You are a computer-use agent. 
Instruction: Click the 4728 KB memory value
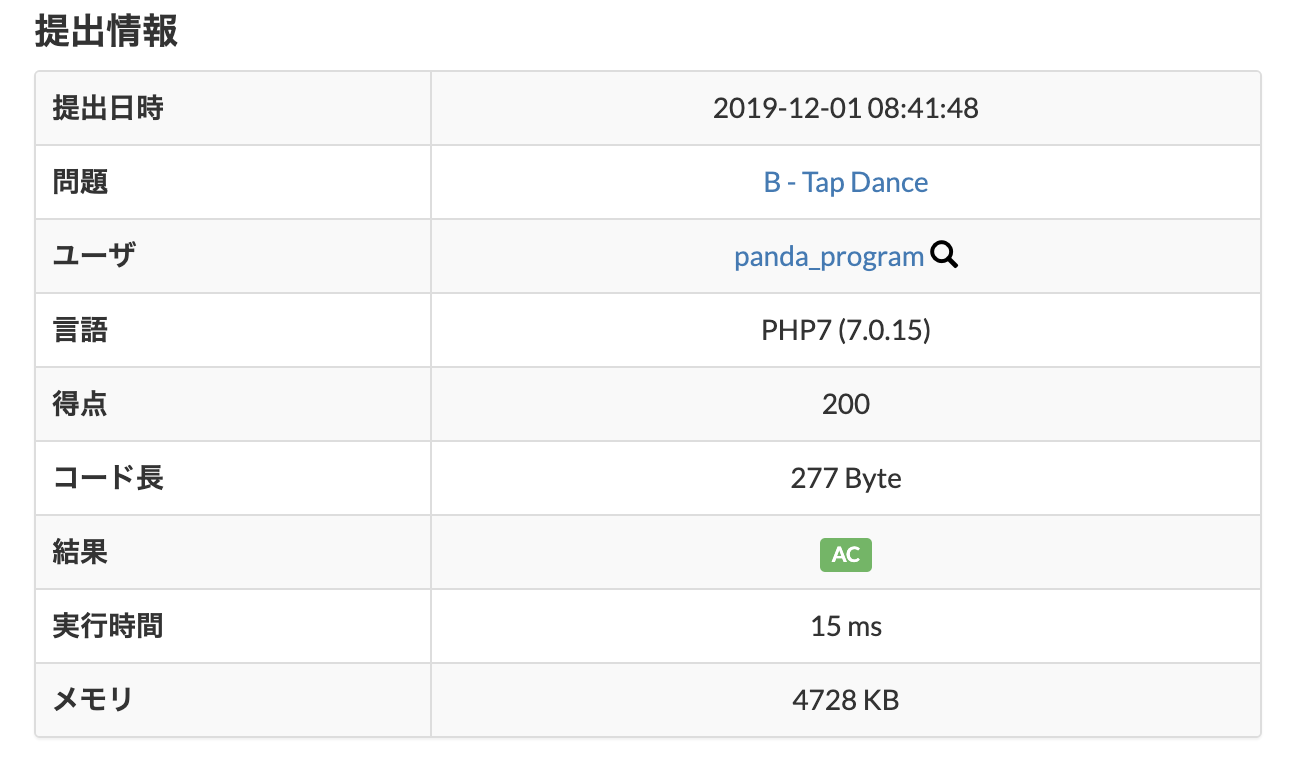point(845,700)
